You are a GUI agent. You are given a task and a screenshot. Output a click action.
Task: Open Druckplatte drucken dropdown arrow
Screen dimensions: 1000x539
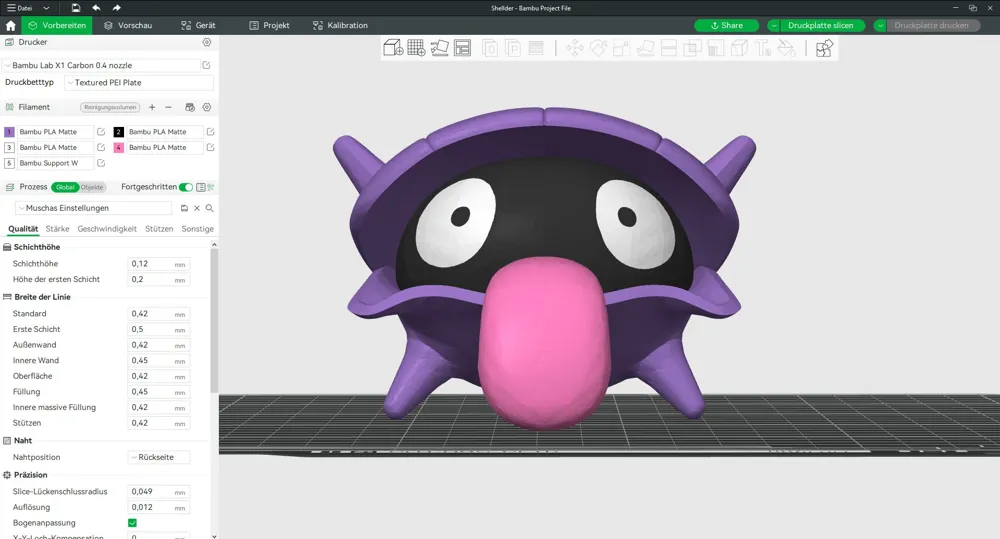[x=880, y=26]
